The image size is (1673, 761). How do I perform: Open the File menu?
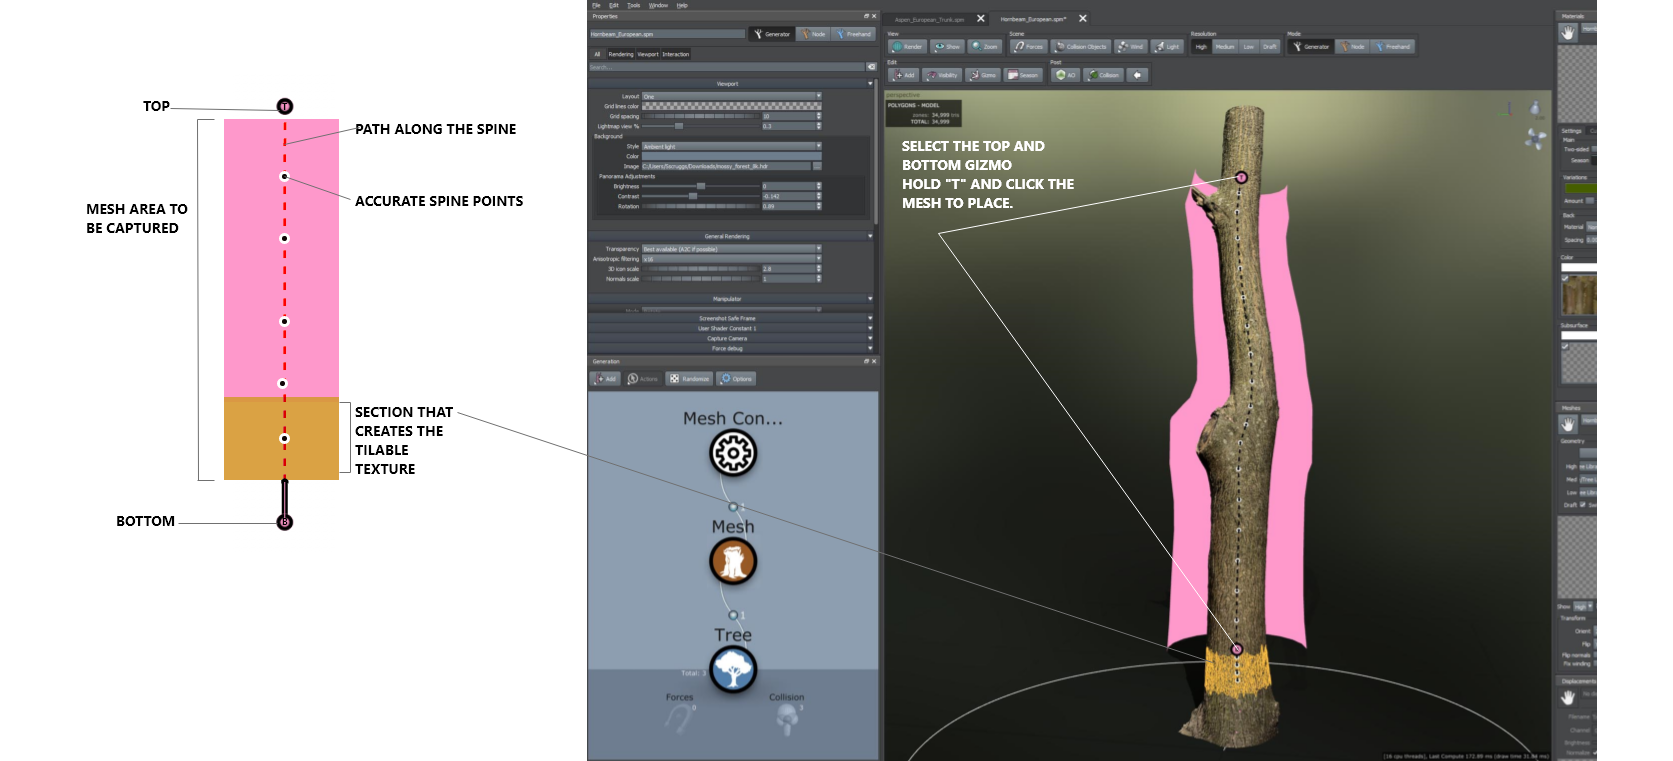(x=596, y=5)
